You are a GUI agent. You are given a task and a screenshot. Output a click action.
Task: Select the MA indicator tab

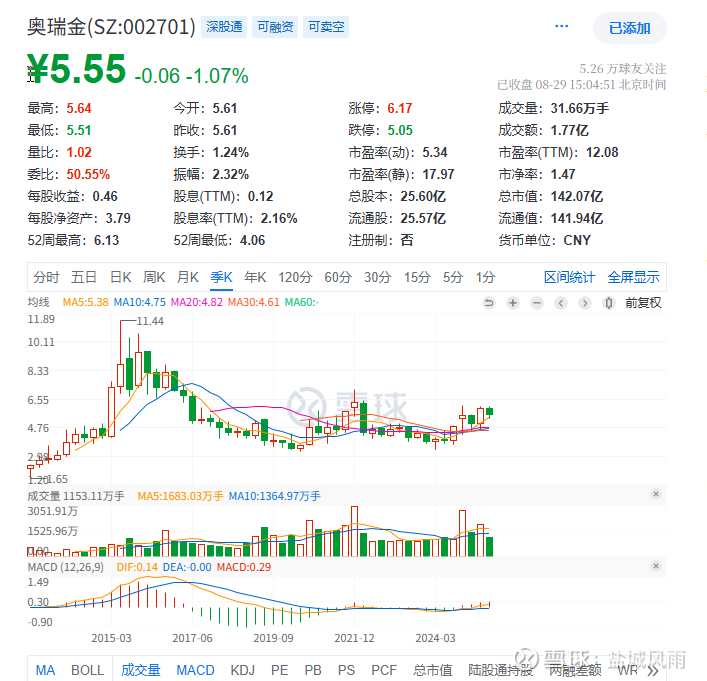click(x=46, y=670)
